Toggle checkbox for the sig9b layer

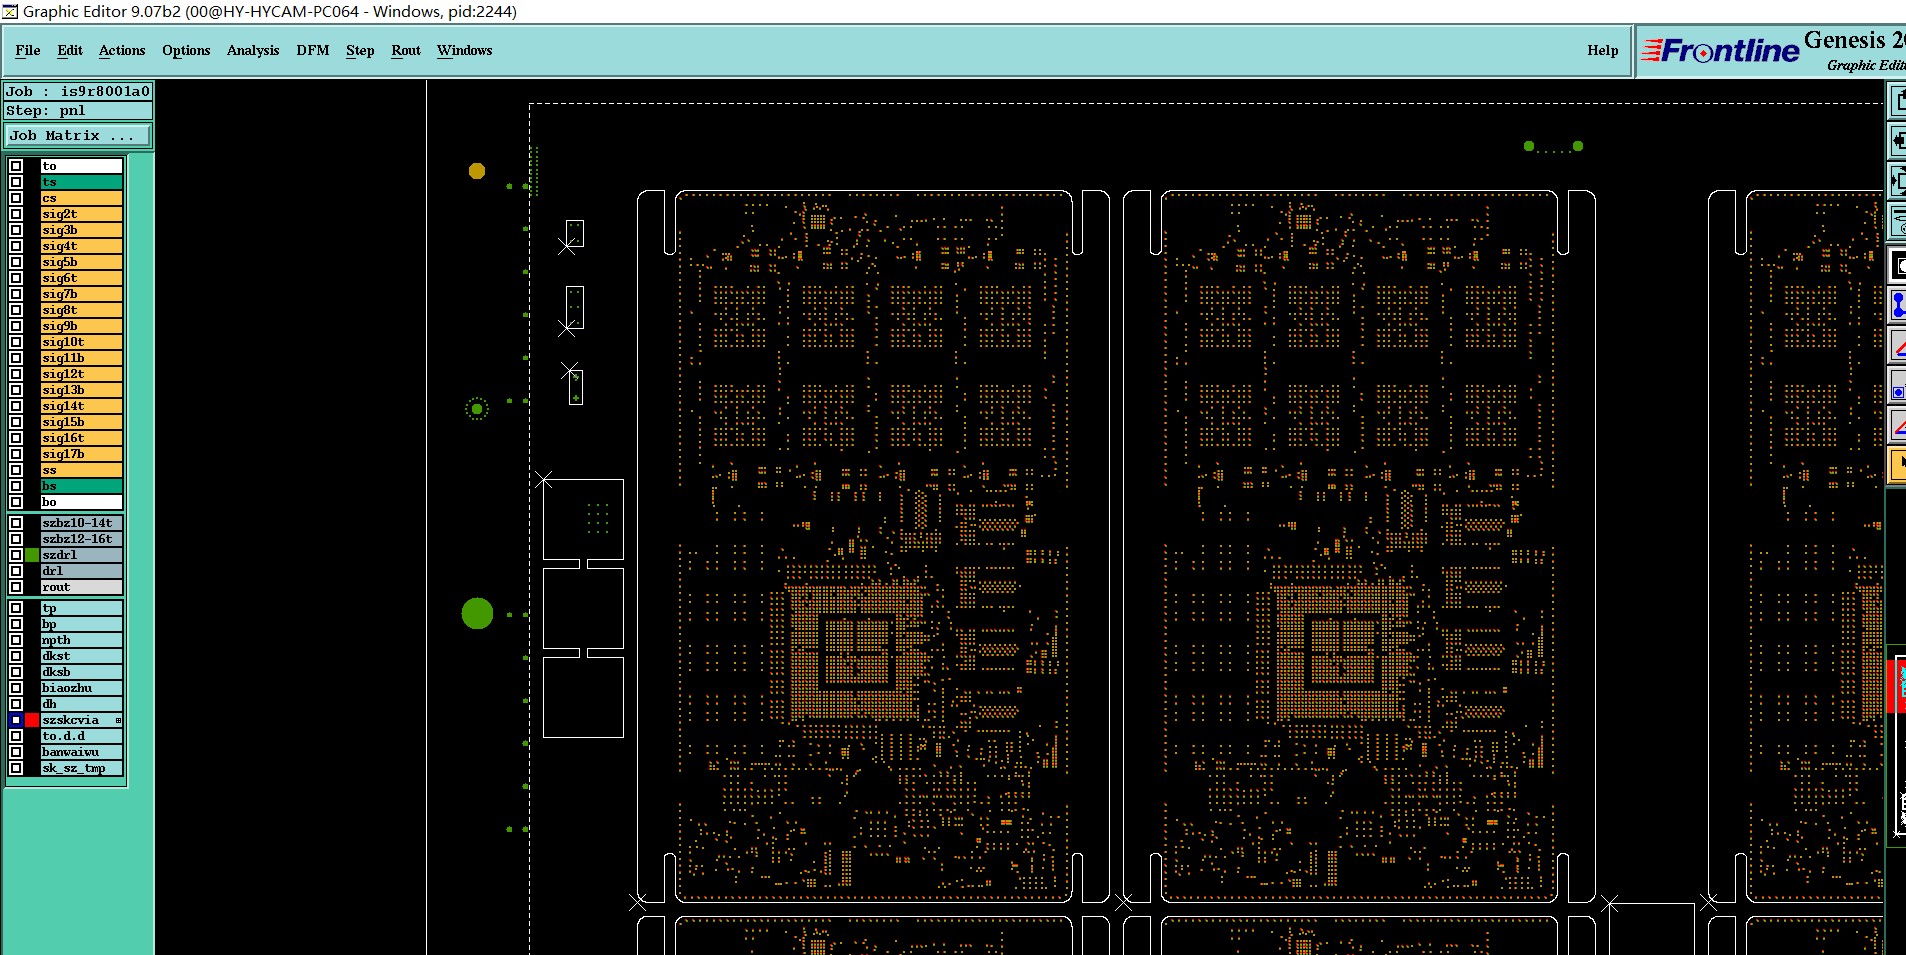pos(16,326)
